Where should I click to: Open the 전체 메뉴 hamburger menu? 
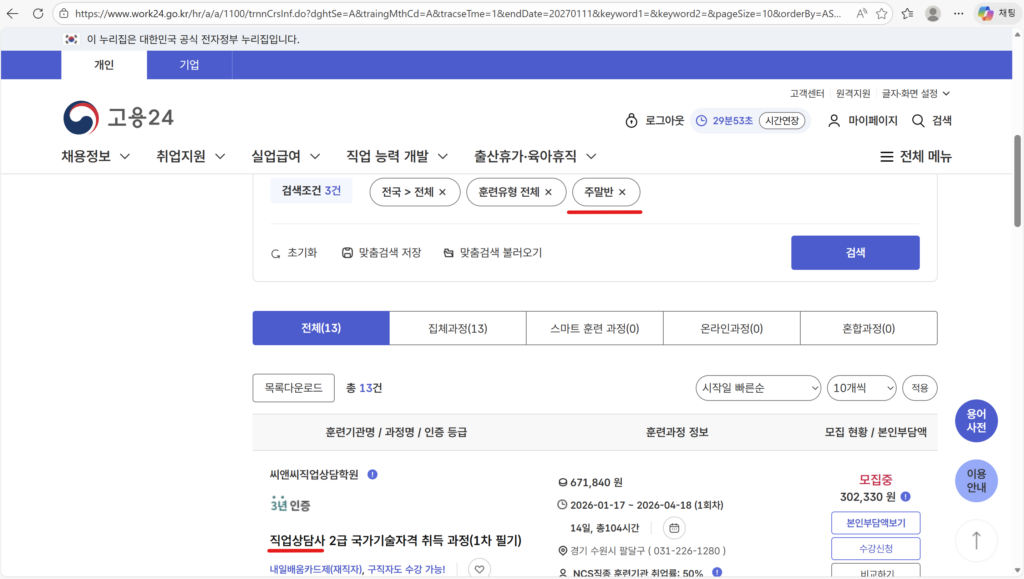tap(887, 156)
